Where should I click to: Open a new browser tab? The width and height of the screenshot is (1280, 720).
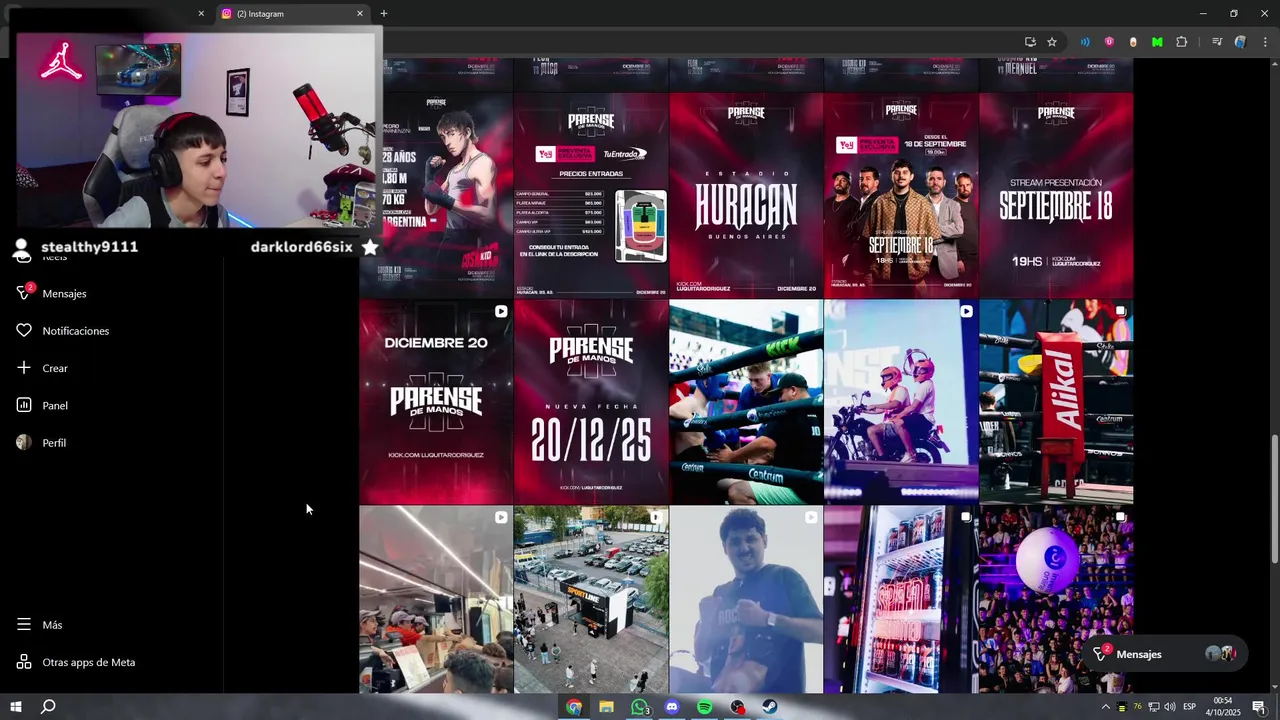pyautogui.click(x=383, y=14)
